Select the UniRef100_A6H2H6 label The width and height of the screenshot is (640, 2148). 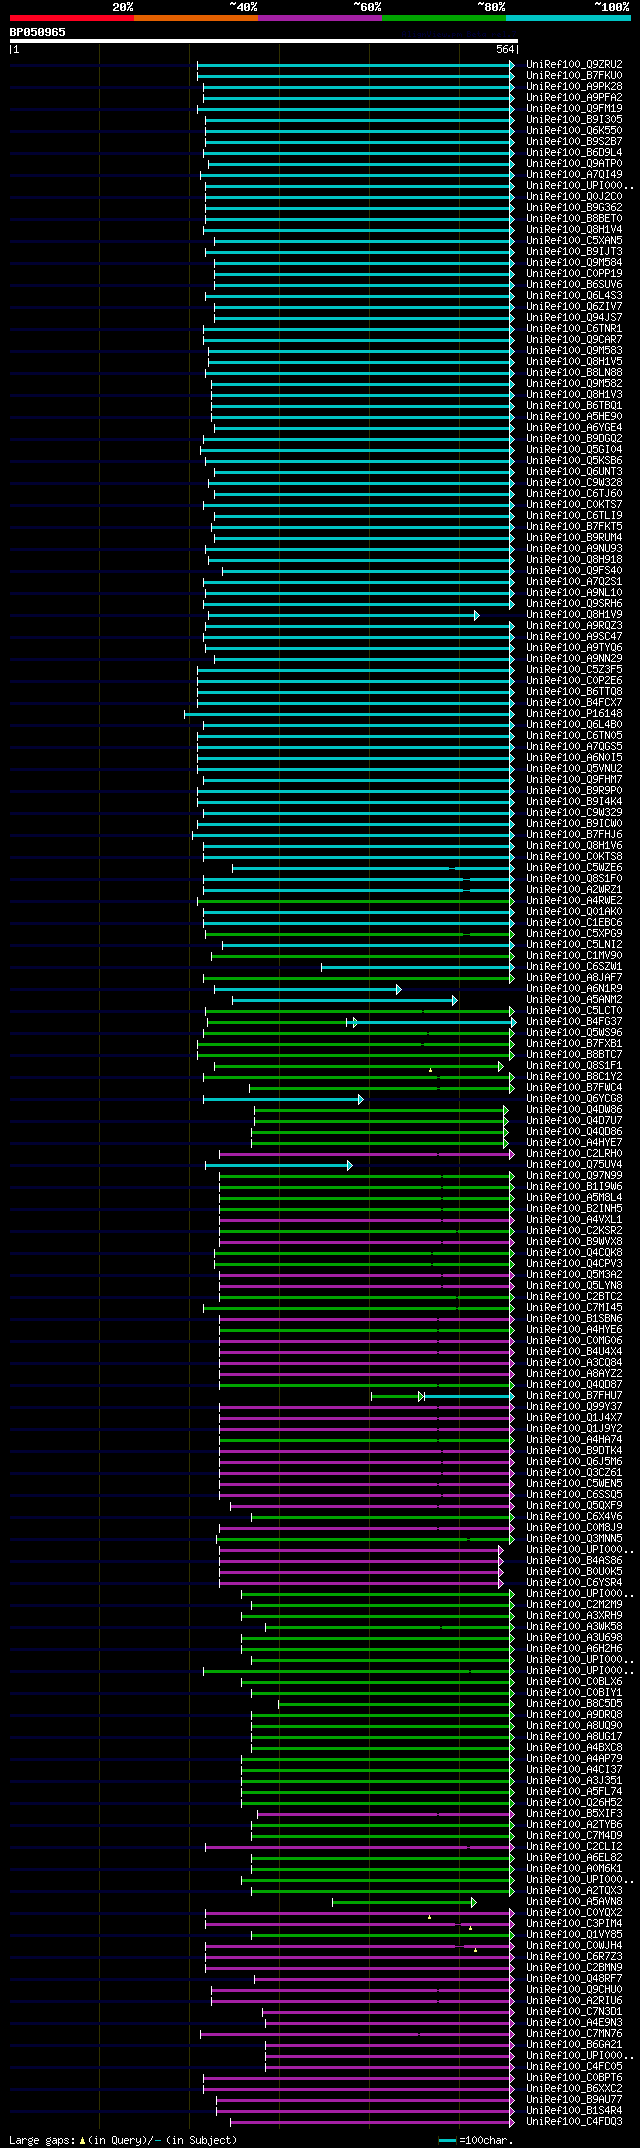pos(574,1648)
